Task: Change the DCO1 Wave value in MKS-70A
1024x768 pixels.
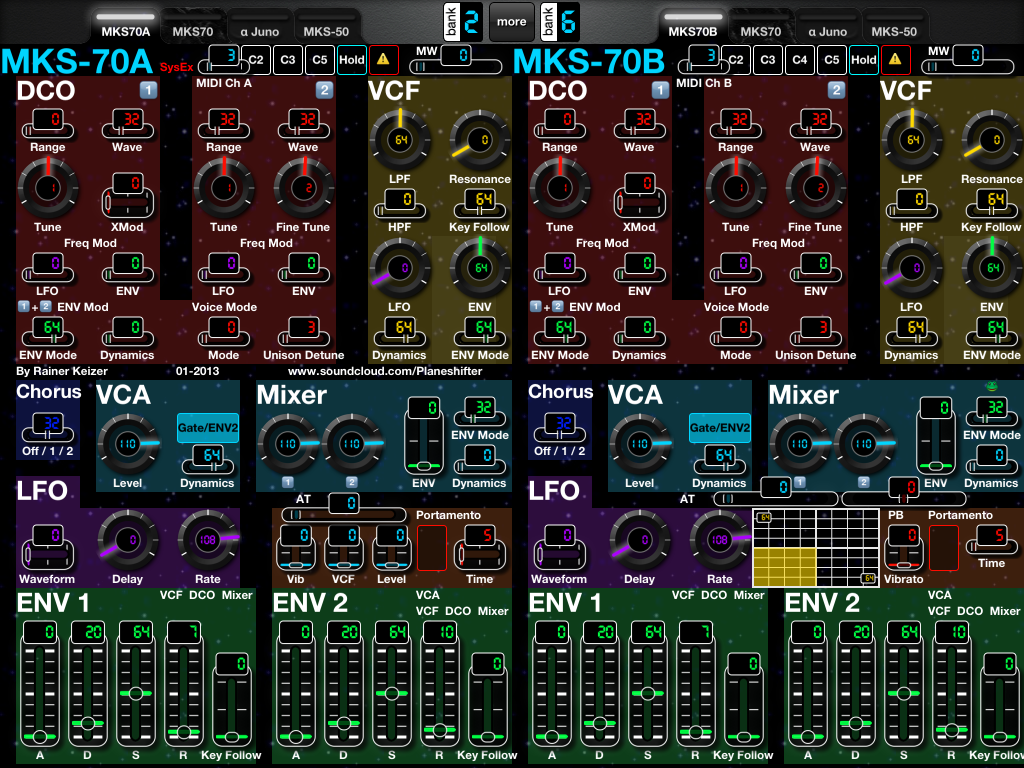Action: (128, 124)
